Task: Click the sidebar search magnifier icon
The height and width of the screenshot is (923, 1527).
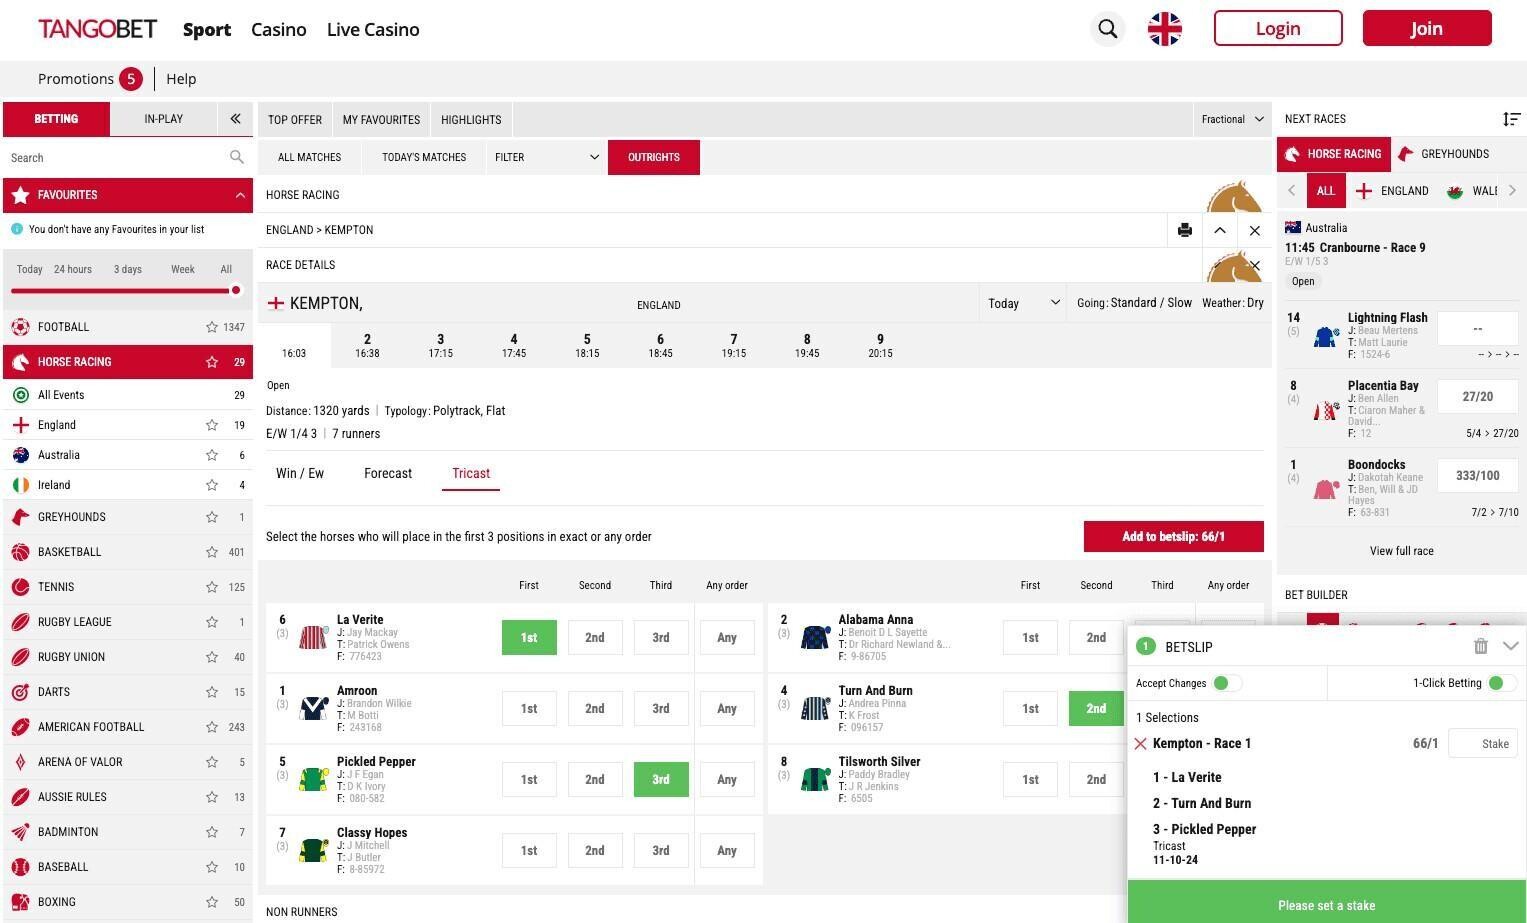Action: click(x=236, y=157)
